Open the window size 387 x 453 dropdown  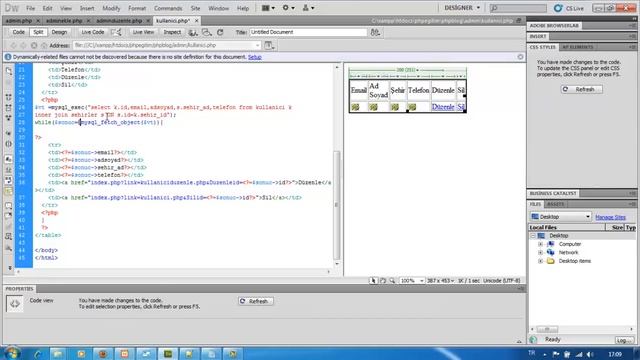point(440,281)
